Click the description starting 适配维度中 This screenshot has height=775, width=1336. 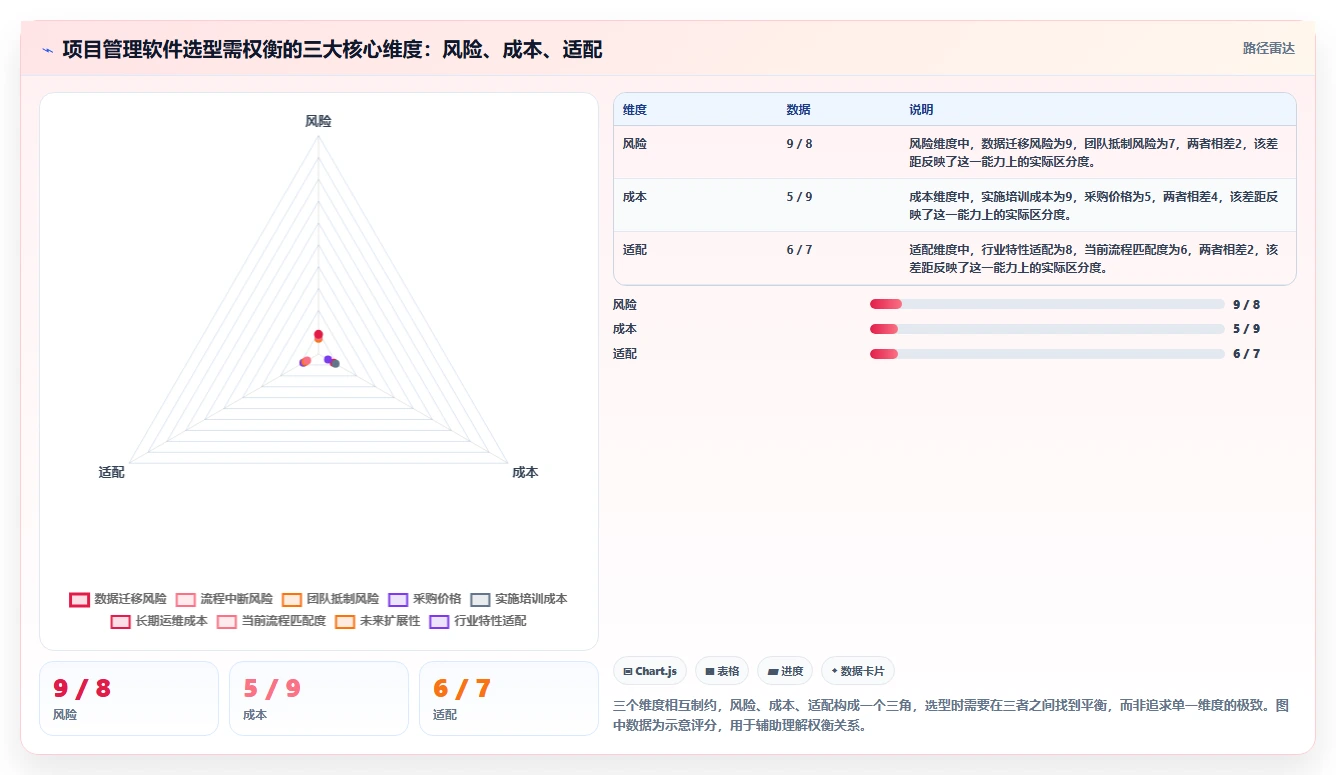tap(1093, 258)
